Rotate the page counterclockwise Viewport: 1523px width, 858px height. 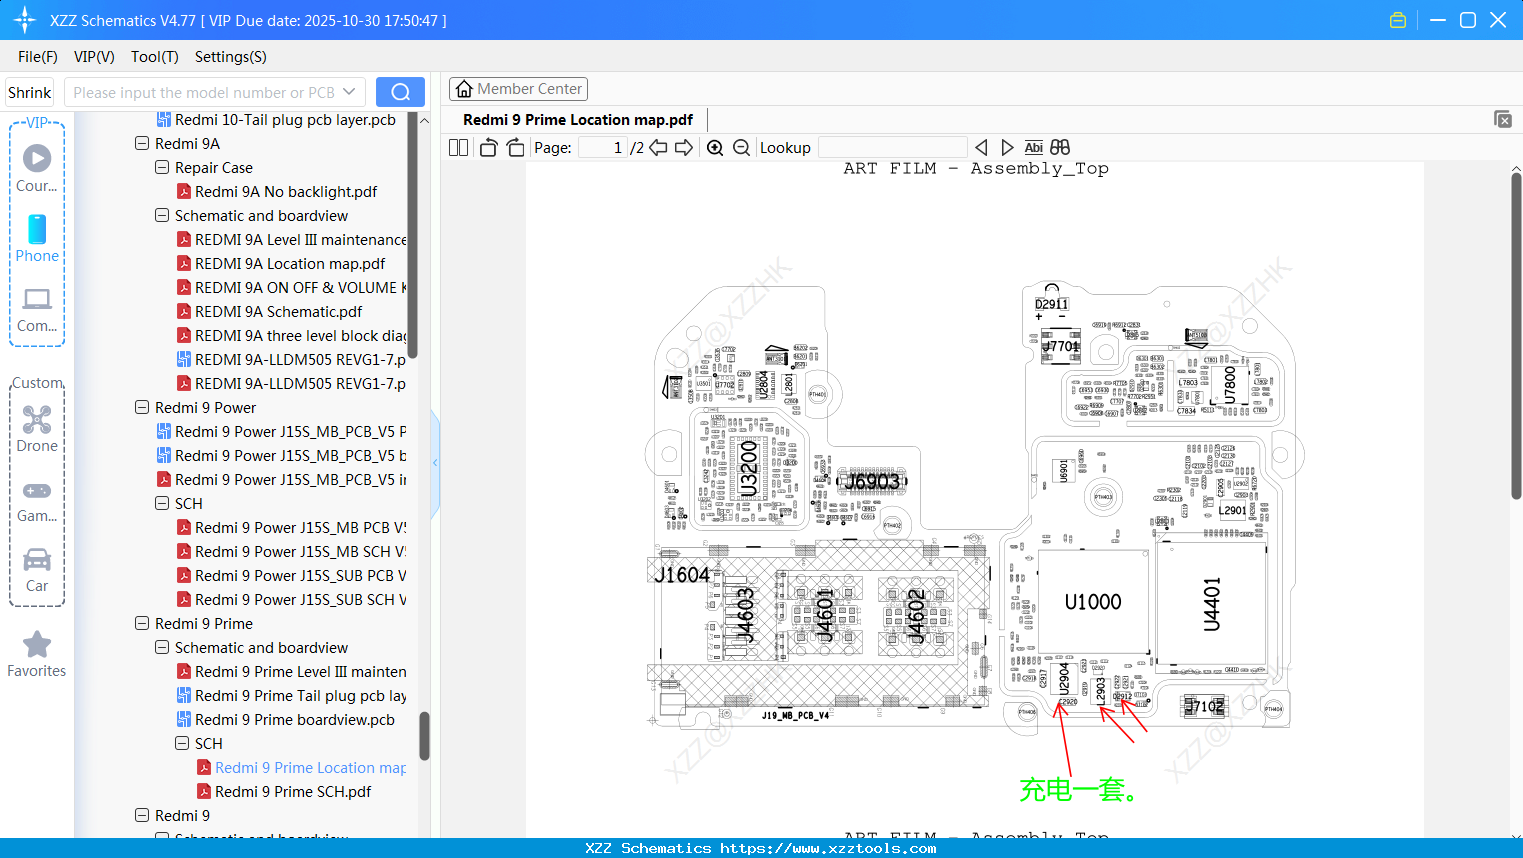pos(488,147)
